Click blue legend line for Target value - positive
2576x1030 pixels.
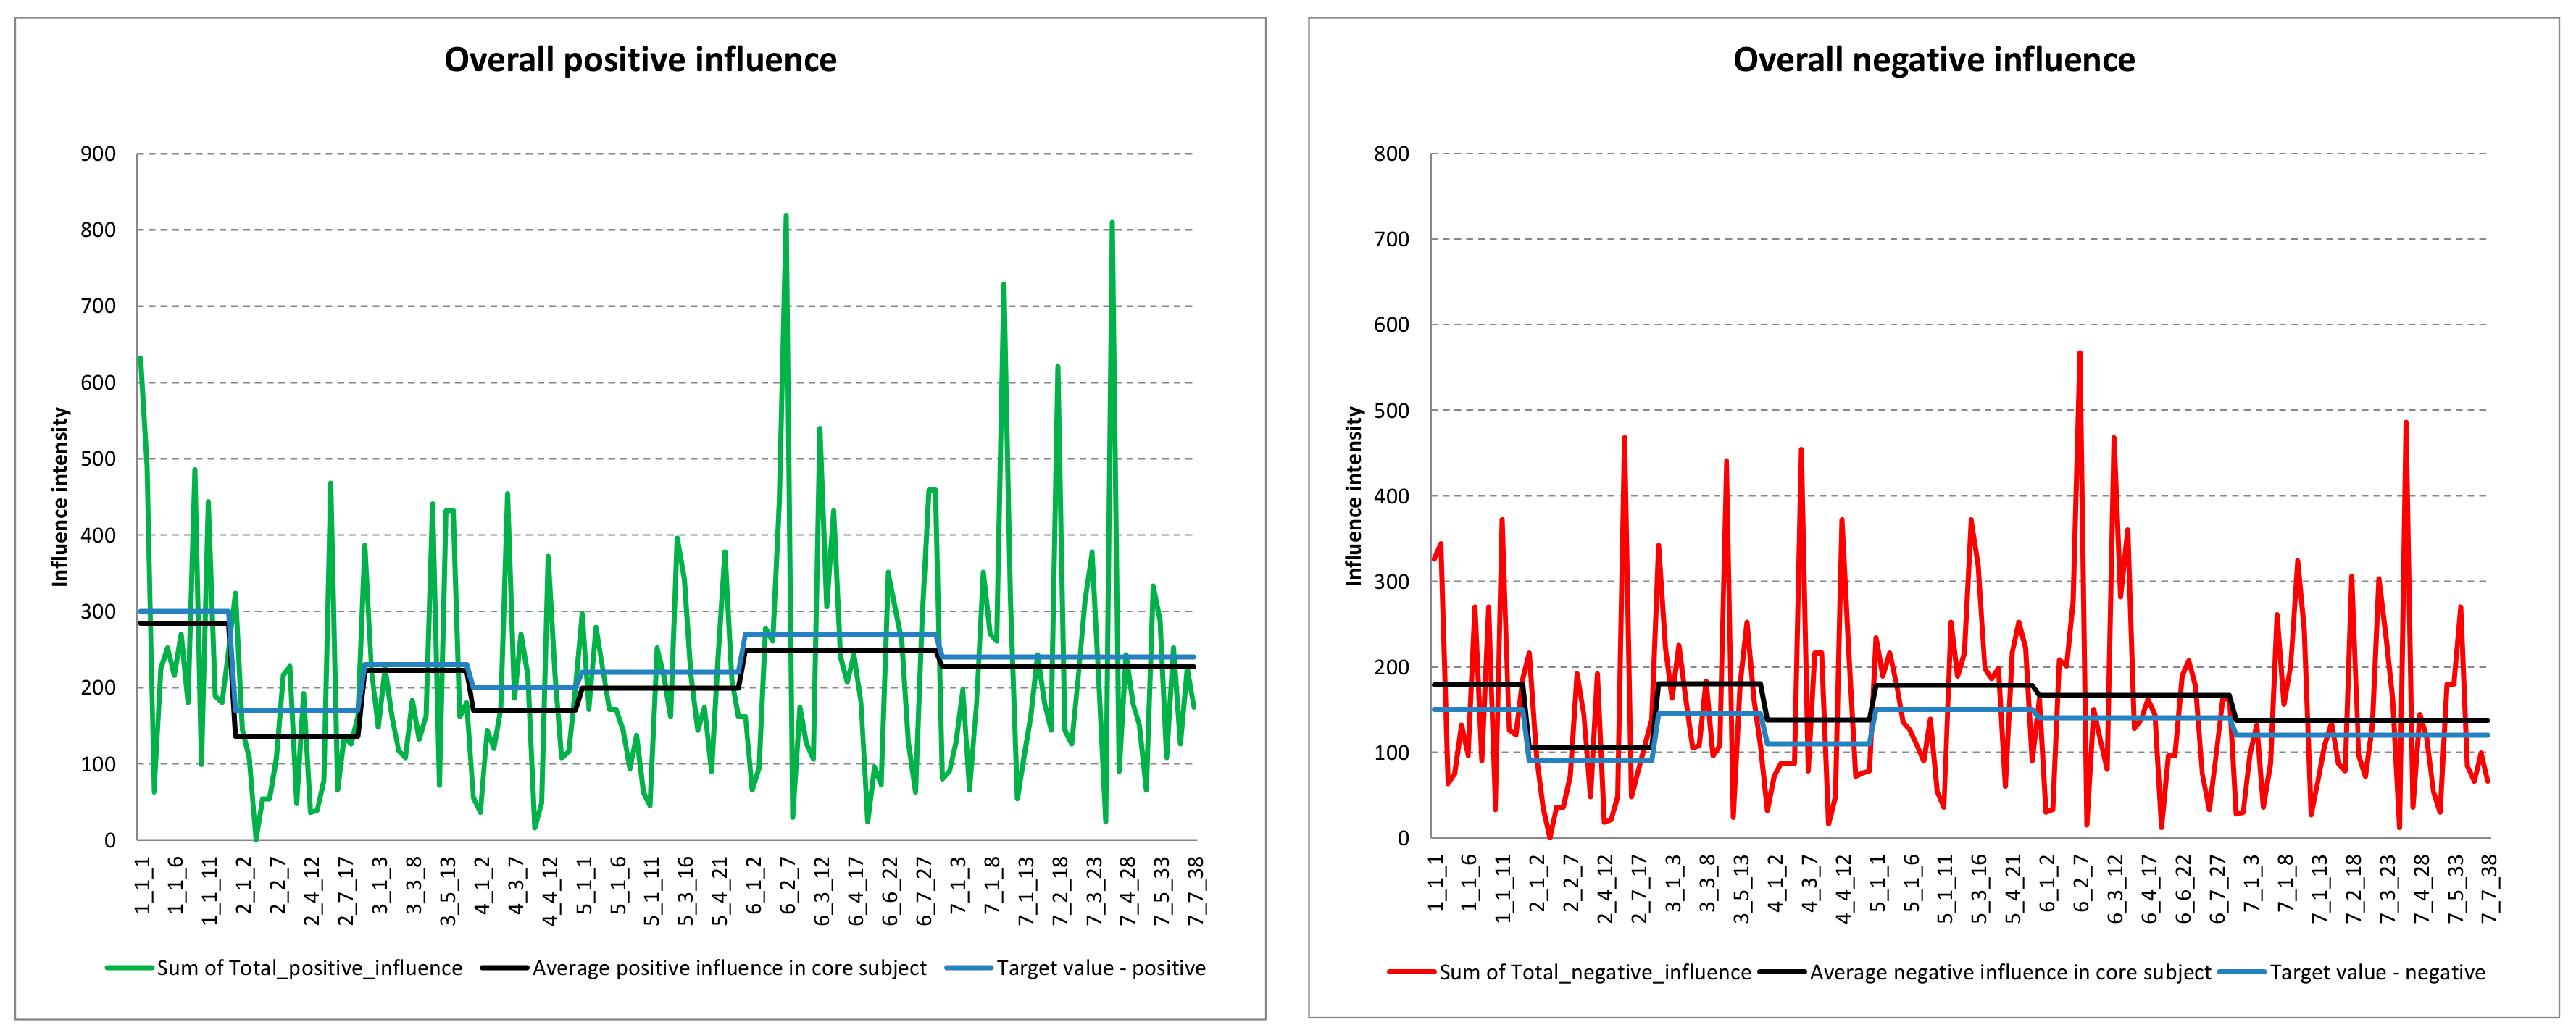point(969,968)
